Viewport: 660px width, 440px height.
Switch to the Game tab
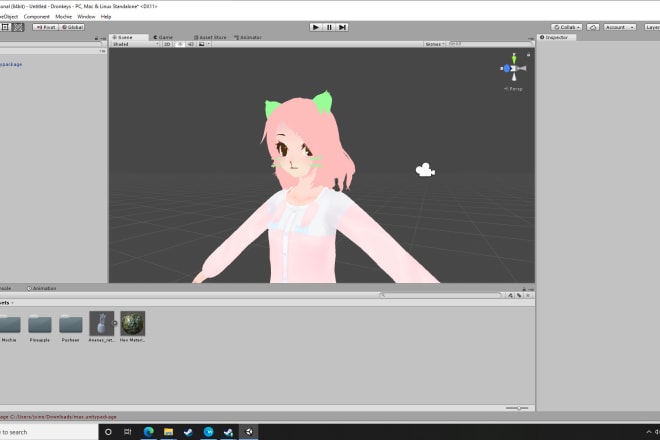point(163,37)
